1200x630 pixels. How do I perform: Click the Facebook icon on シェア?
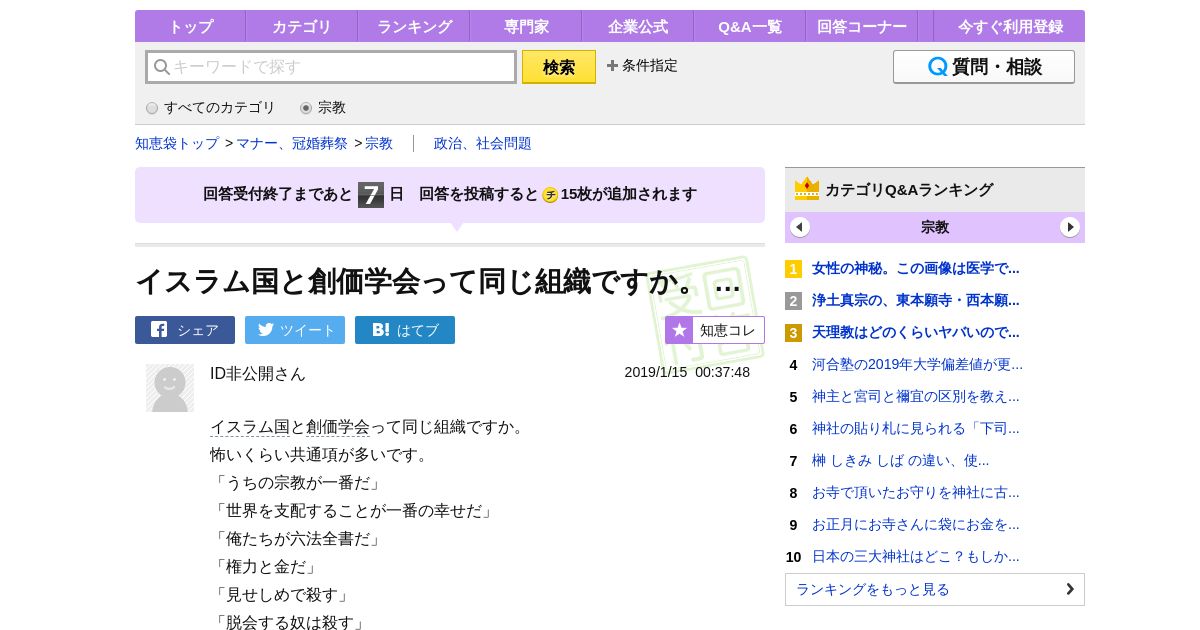[159, 329]
